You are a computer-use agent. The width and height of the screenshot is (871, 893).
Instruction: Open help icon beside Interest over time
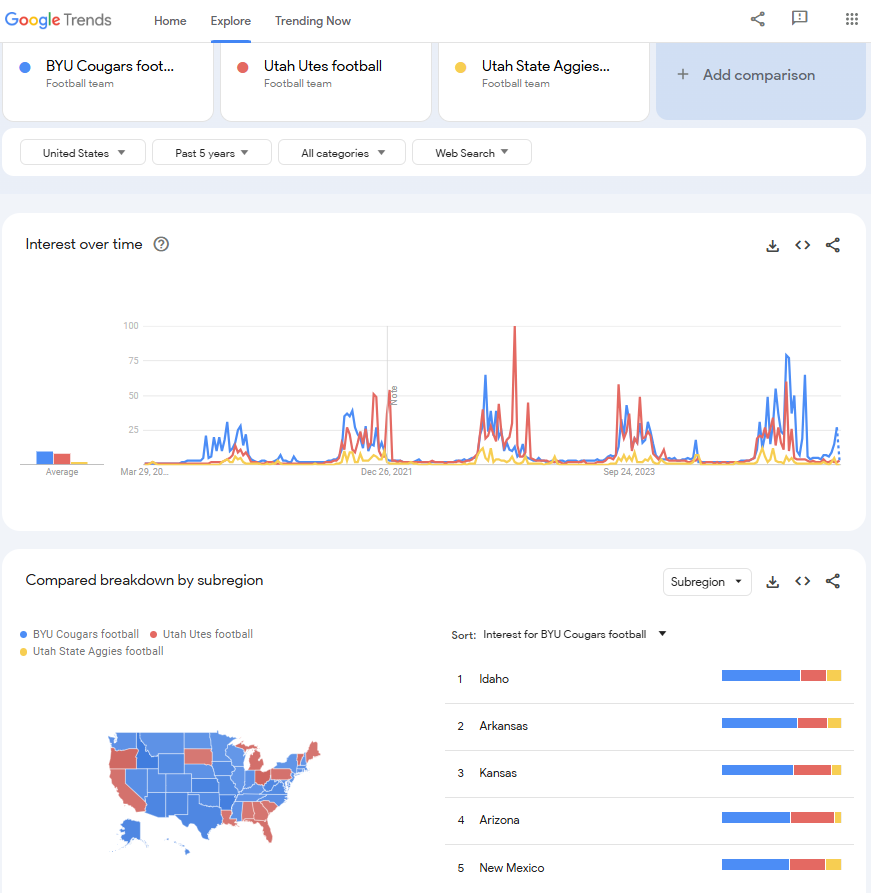pos(161,244)
